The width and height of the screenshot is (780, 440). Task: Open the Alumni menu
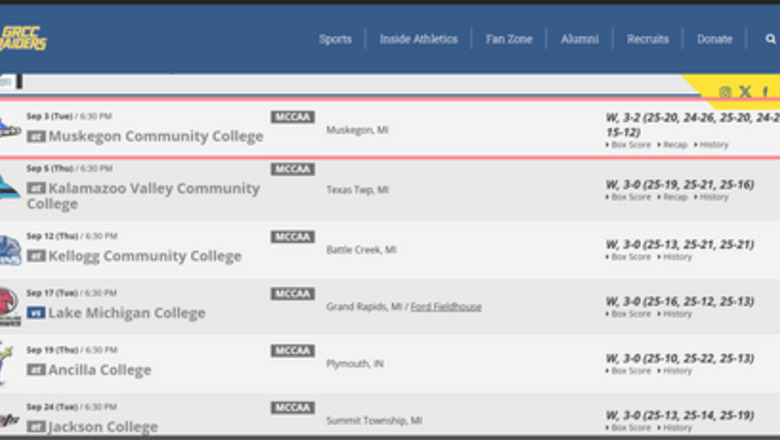tap(580, 39)
